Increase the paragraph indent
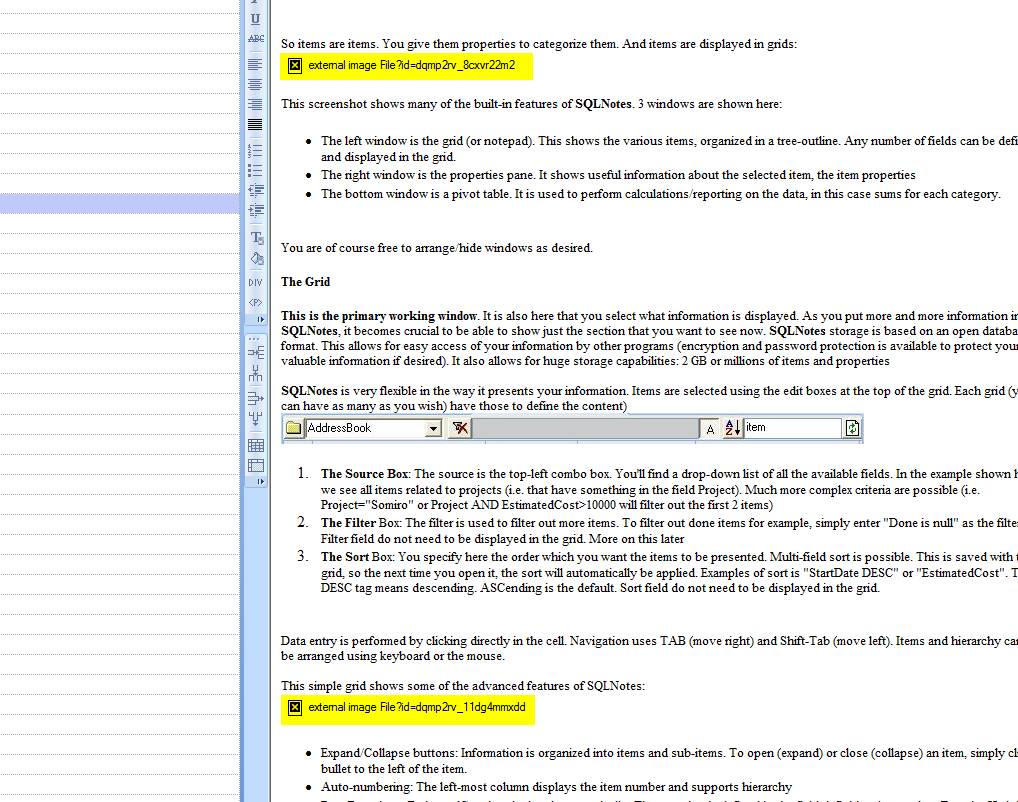The width and height of the screenshot is (1018, 802). [256, 210]
